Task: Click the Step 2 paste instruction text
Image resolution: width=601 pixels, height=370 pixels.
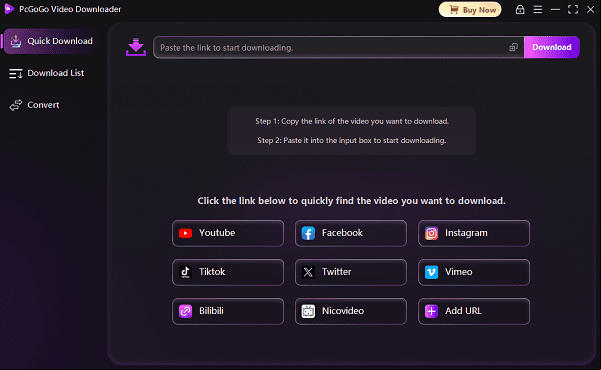Action: click(x=352, y=140)
